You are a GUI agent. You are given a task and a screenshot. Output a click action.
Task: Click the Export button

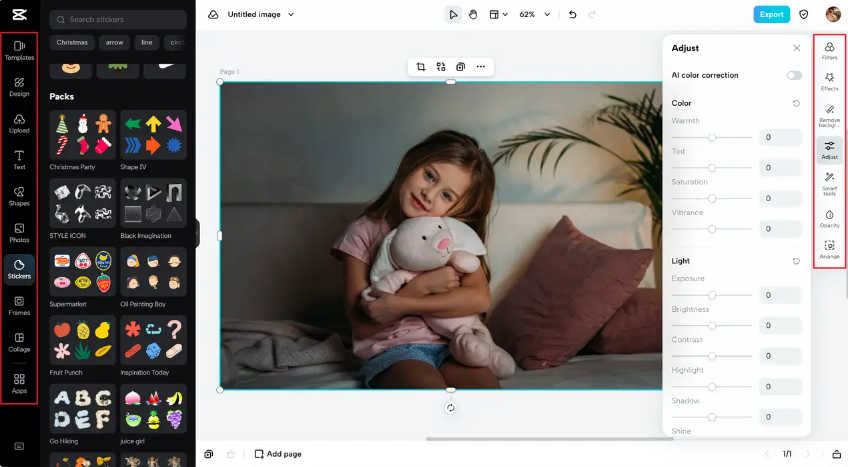[x=772, y=15]
